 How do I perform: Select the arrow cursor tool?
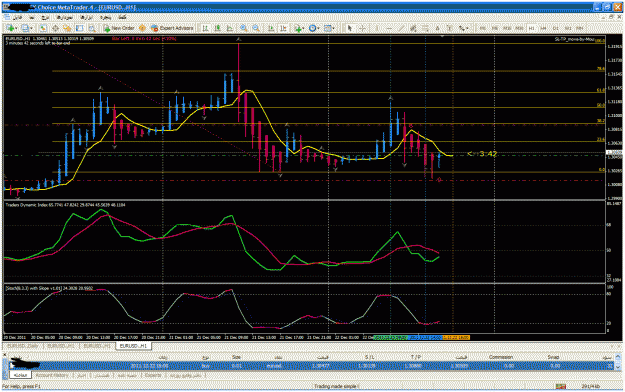(x=350, y=28)
